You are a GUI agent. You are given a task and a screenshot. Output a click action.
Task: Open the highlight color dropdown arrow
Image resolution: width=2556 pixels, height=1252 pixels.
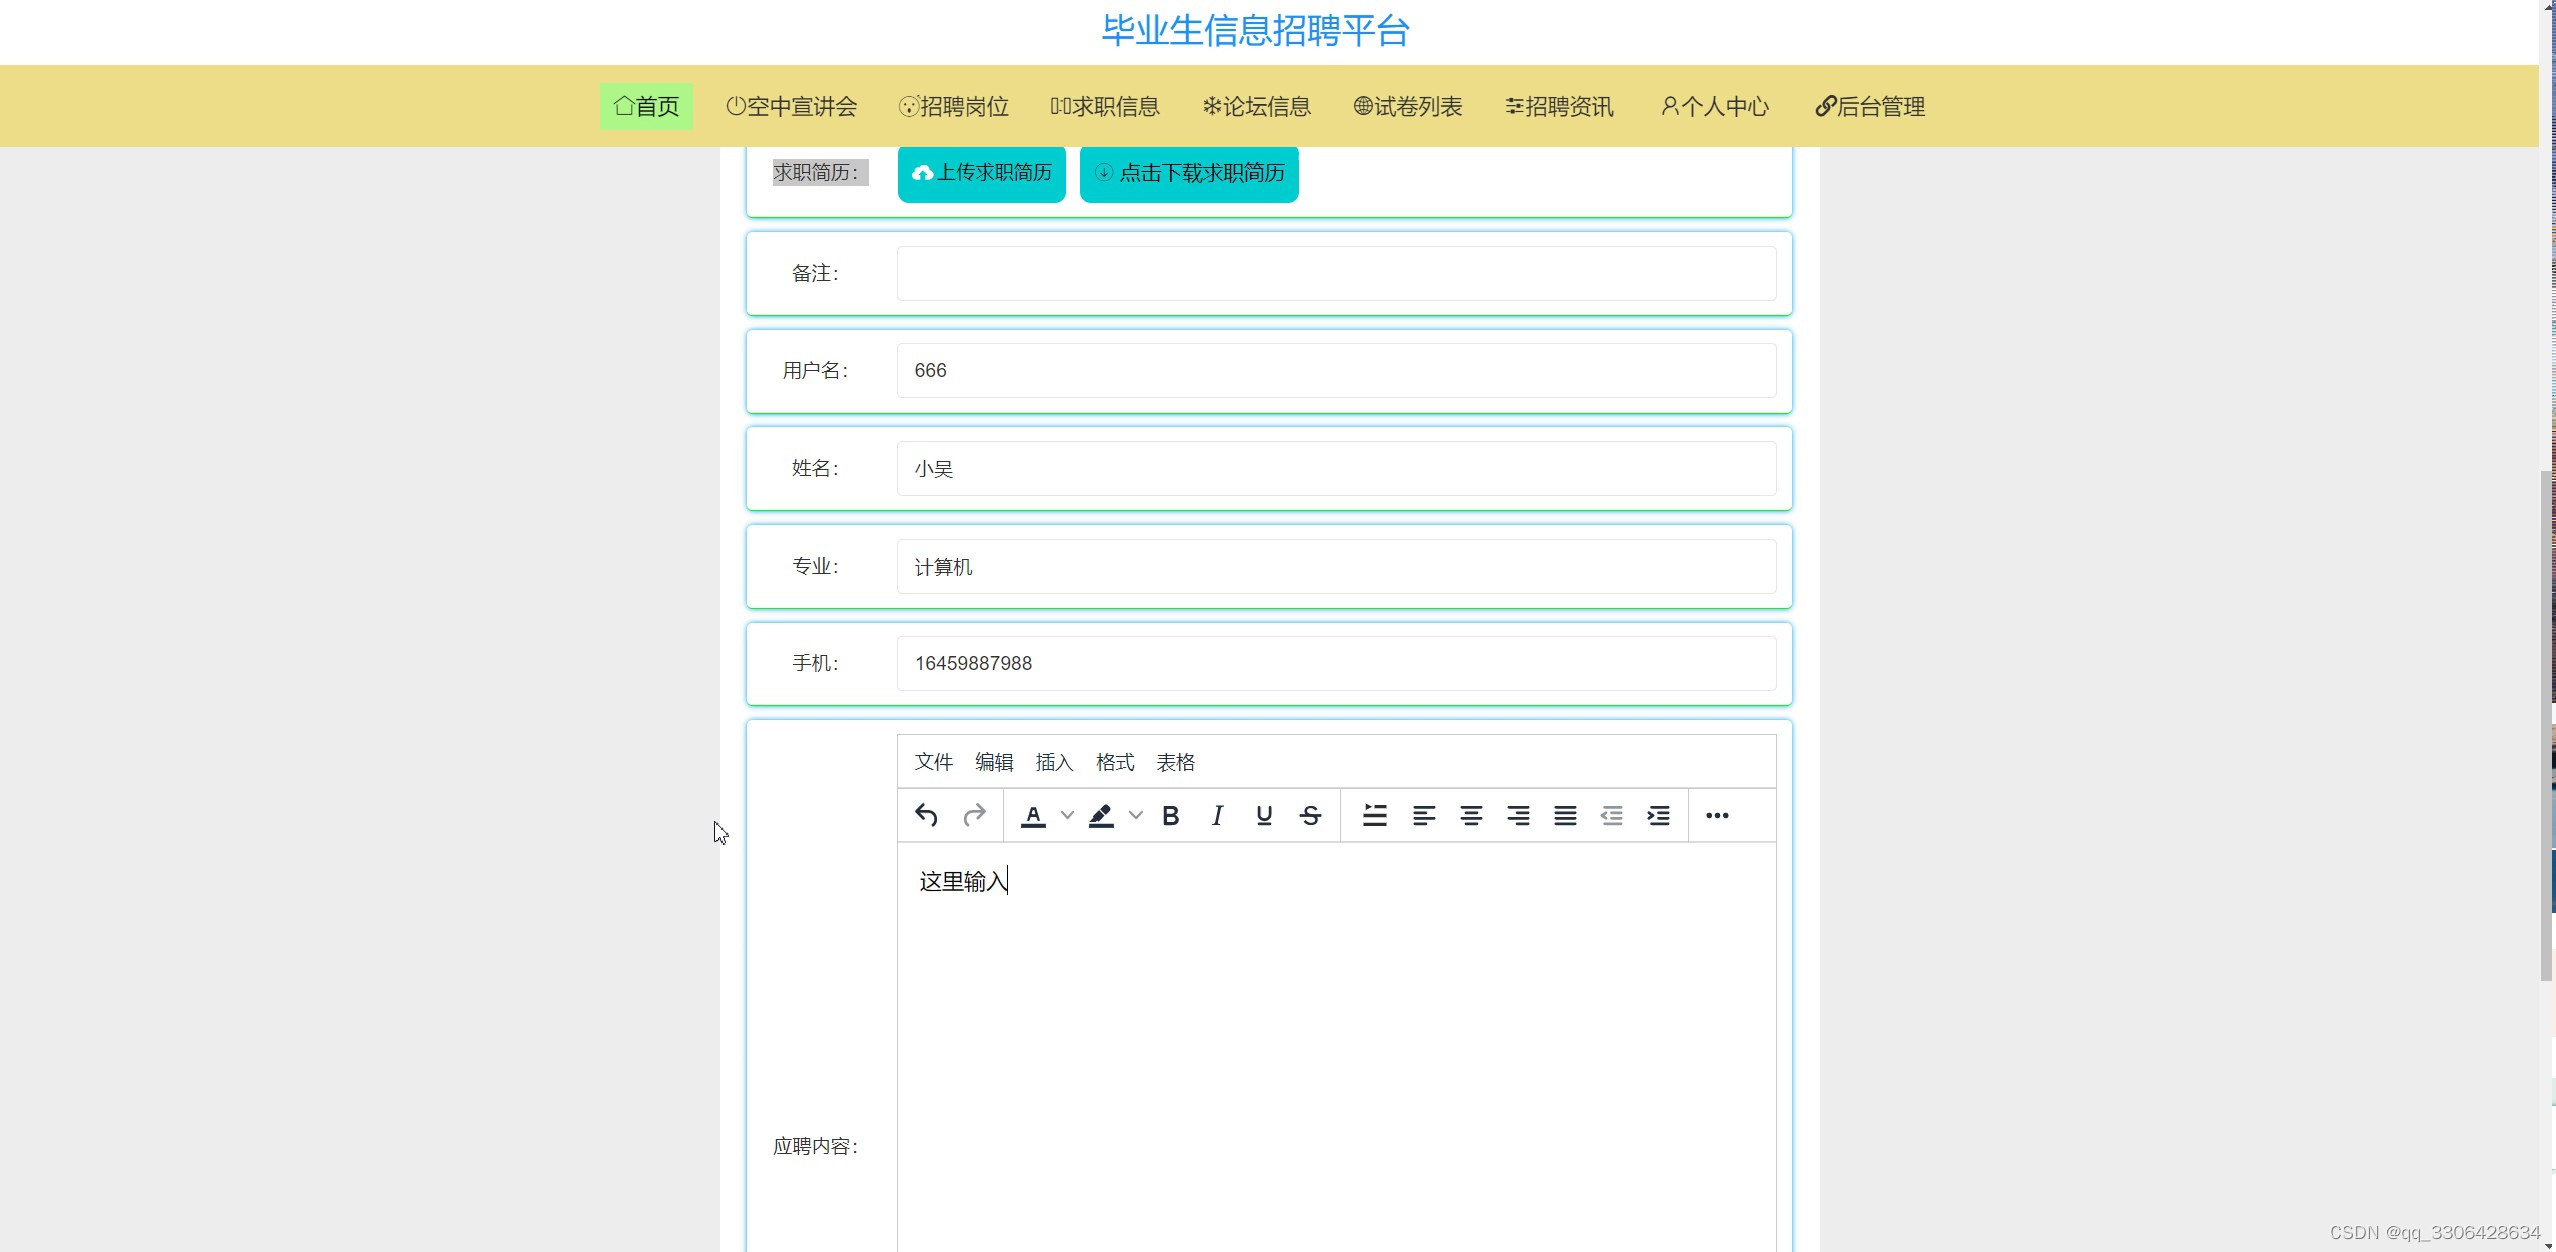[x=1135, y=815]
